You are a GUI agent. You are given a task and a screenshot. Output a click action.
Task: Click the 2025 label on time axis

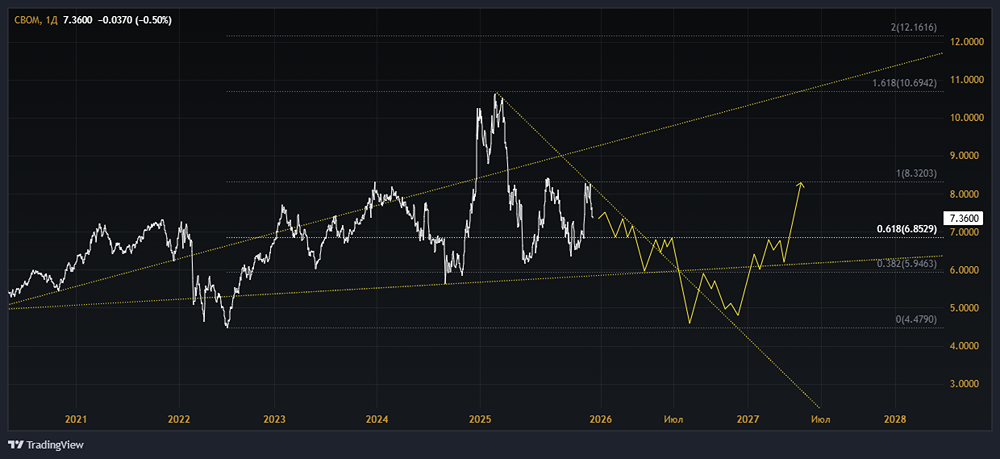[480, 419]
